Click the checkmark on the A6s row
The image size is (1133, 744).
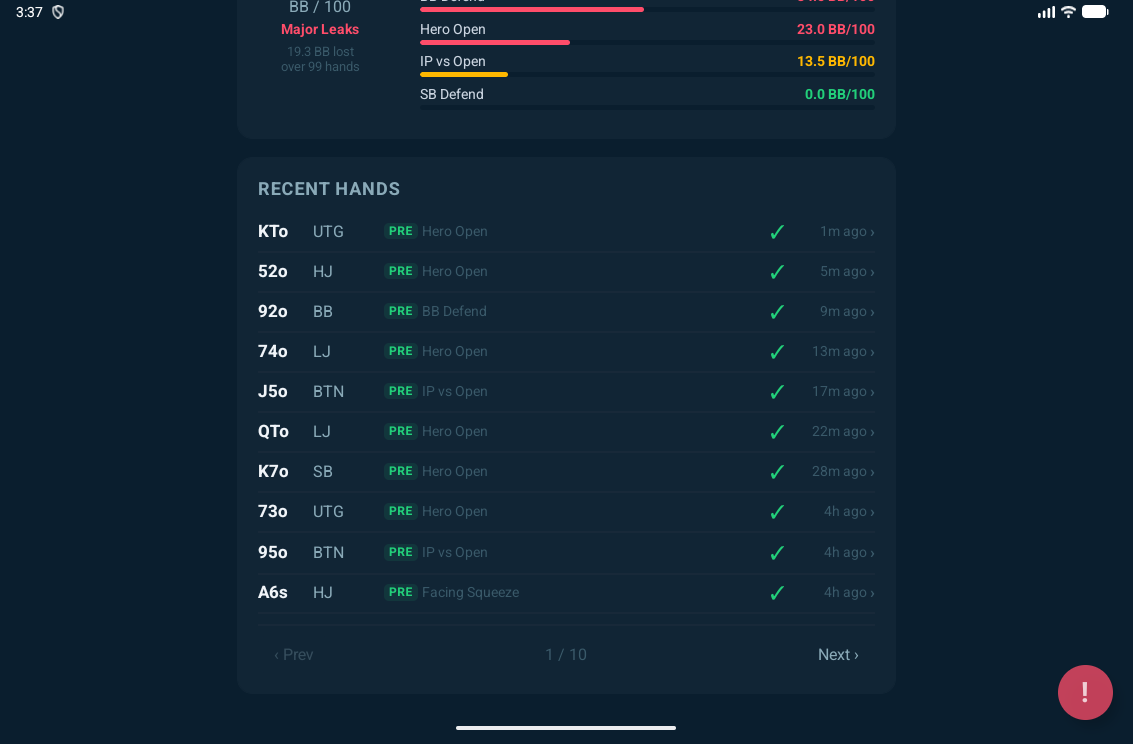point(777,593)
